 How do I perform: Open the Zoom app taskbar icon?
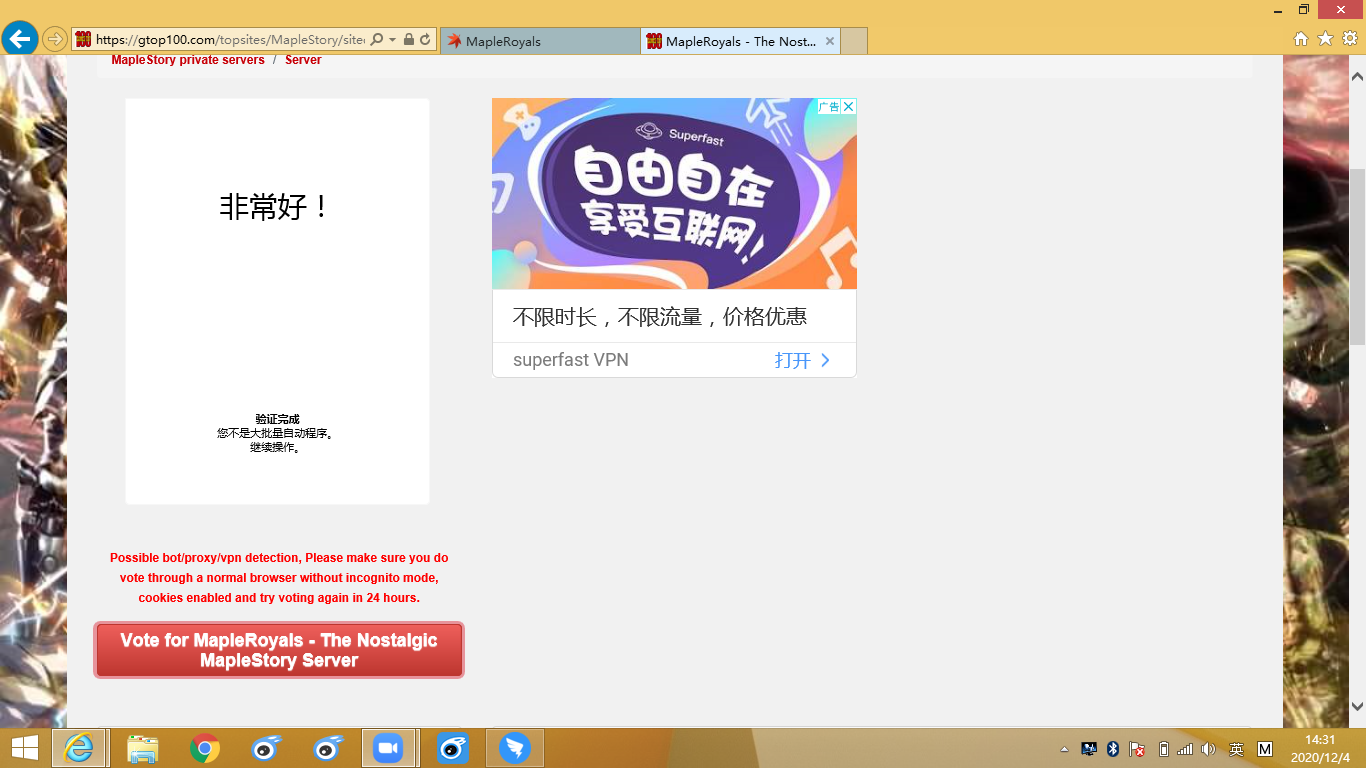387,748
